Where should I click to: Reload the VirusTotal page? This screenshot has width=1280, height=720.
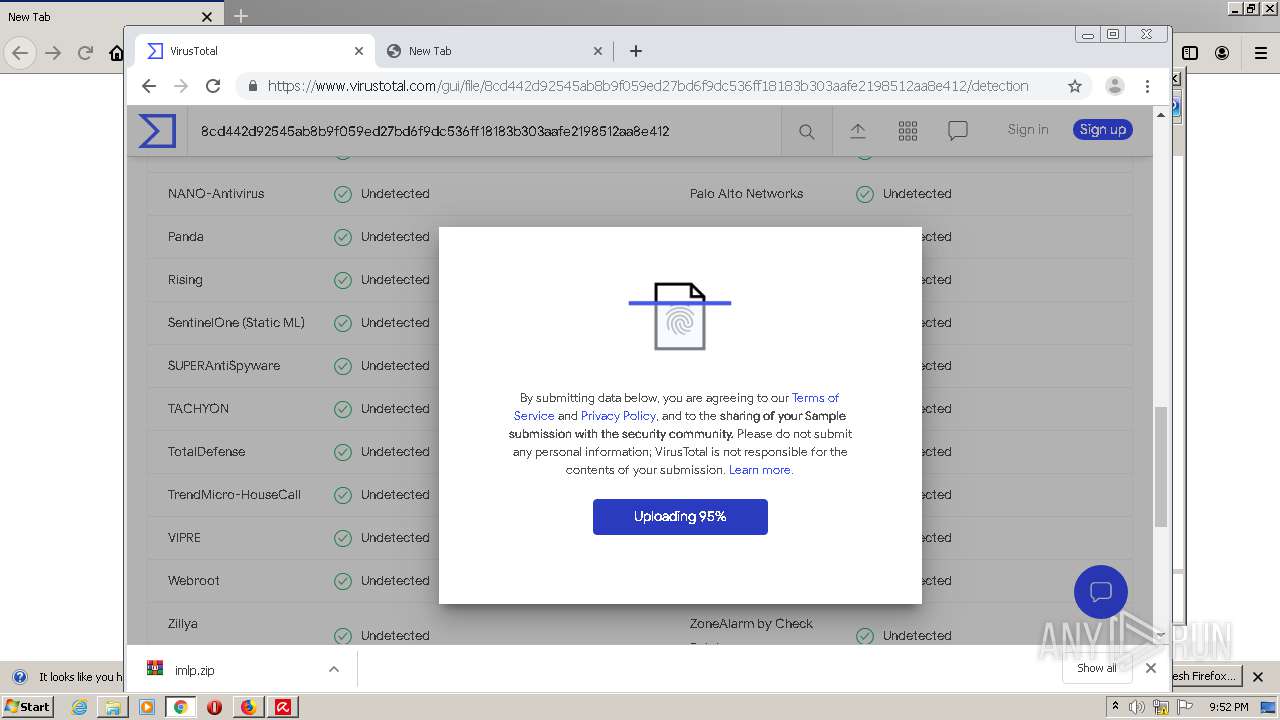click(x=213, y=86)
